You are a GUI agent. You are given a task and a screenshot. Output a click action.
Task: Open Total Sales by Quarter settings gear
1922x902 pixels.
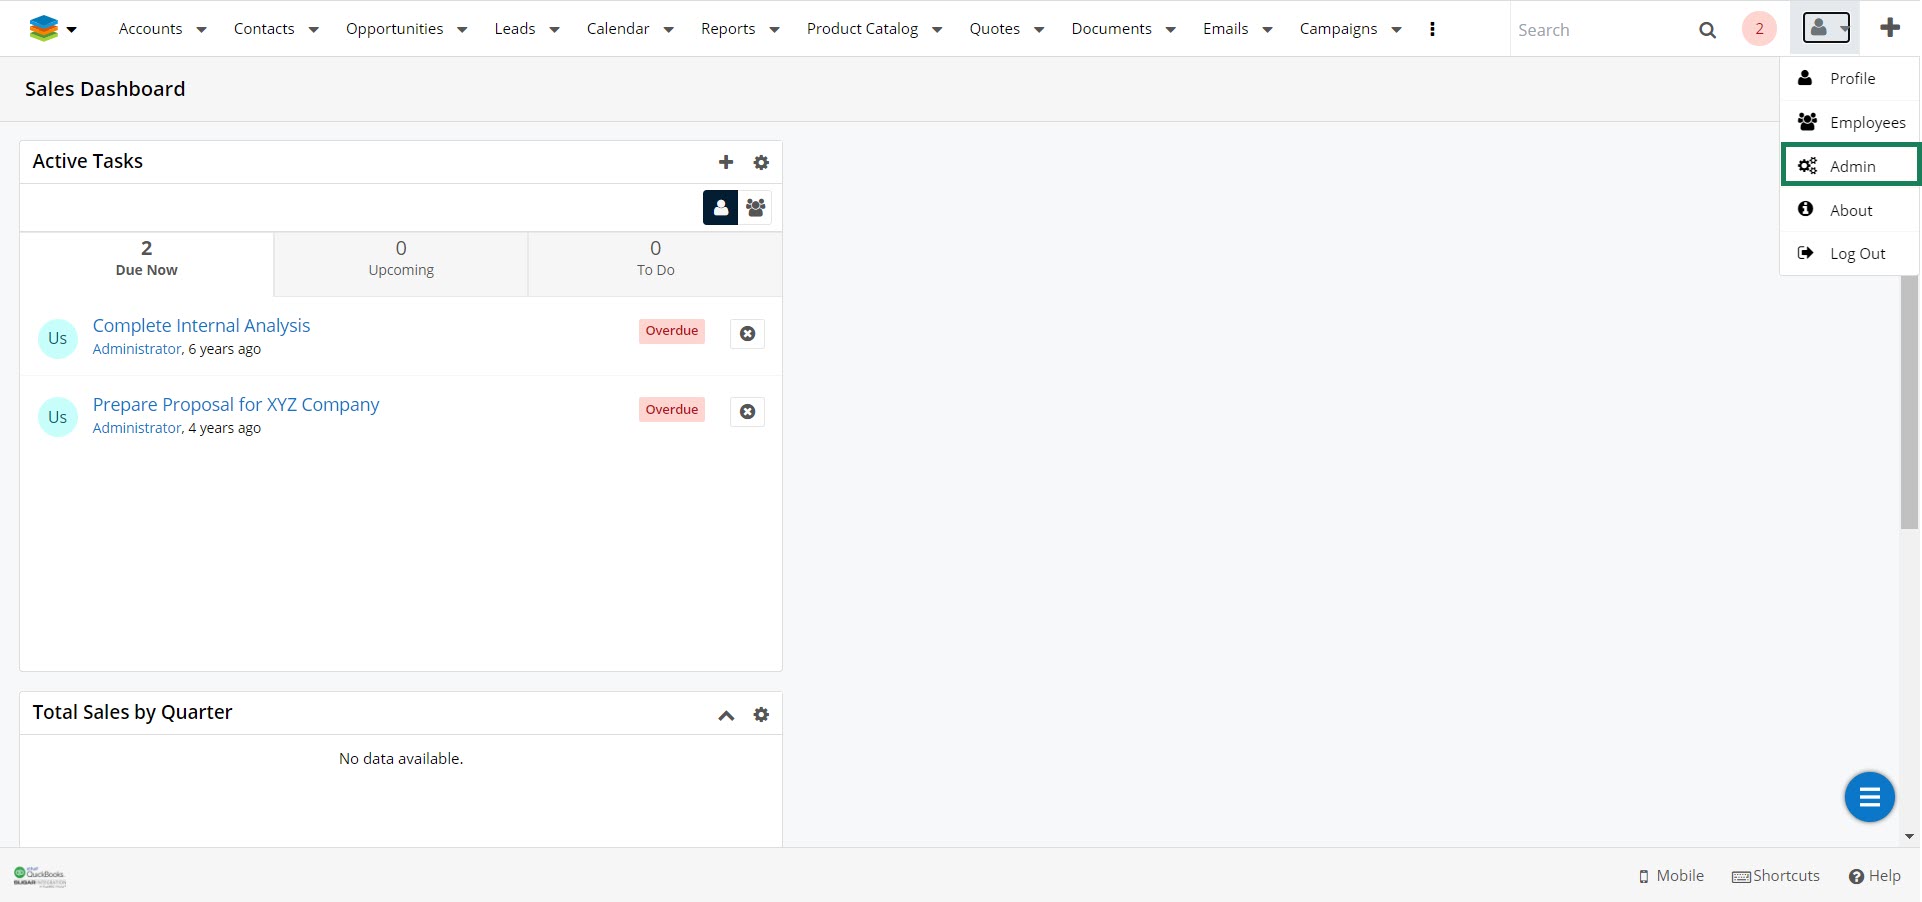(761, 714)
